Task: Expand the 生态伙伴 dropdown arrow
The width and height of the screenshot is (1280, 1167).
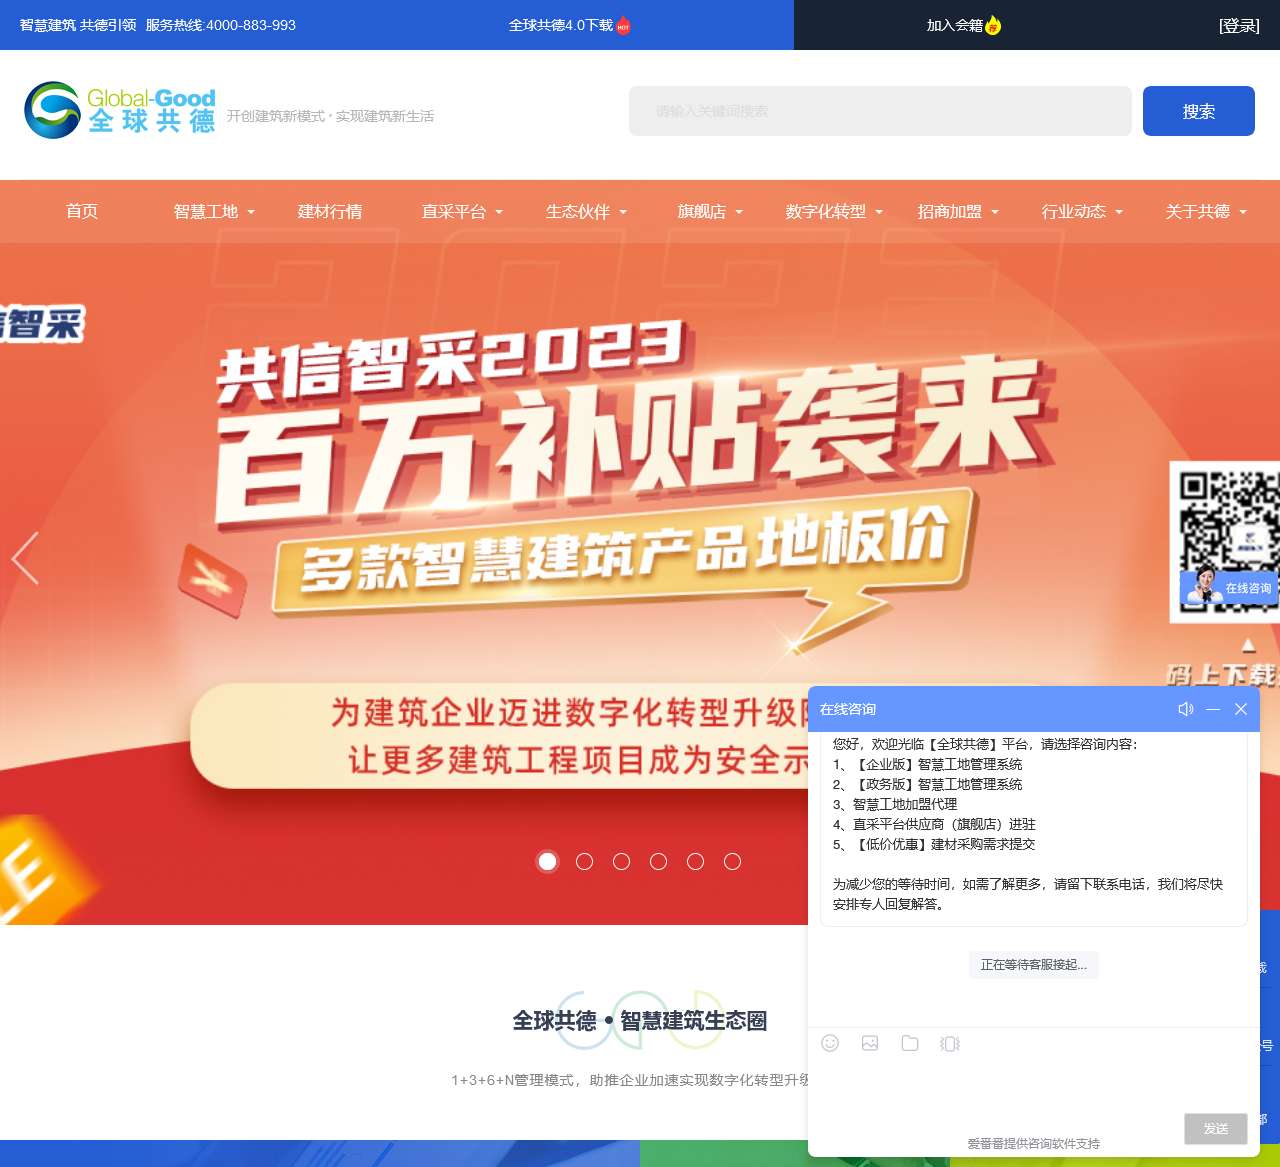Action: pyautogui.click(x=623, y=212)
